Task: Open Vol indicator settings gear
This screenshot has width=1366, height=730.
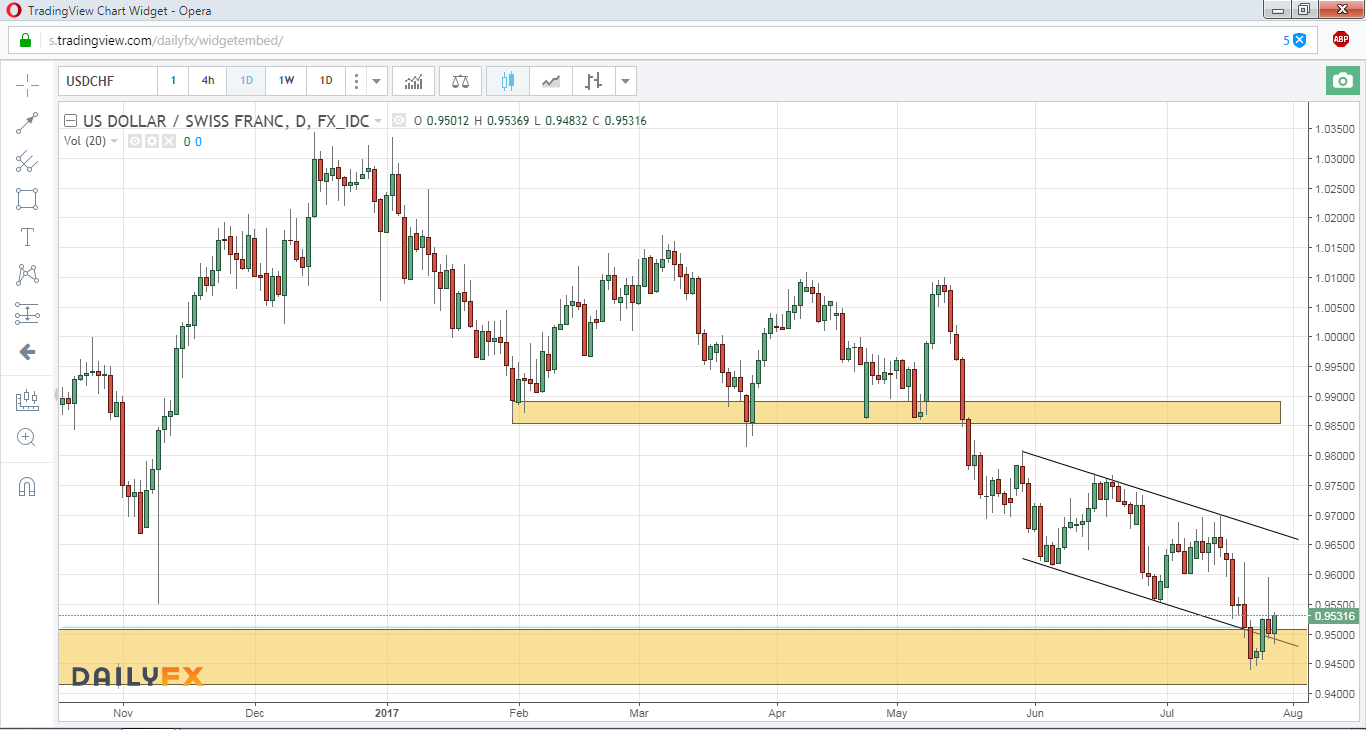Action: [x=152, y=141]
